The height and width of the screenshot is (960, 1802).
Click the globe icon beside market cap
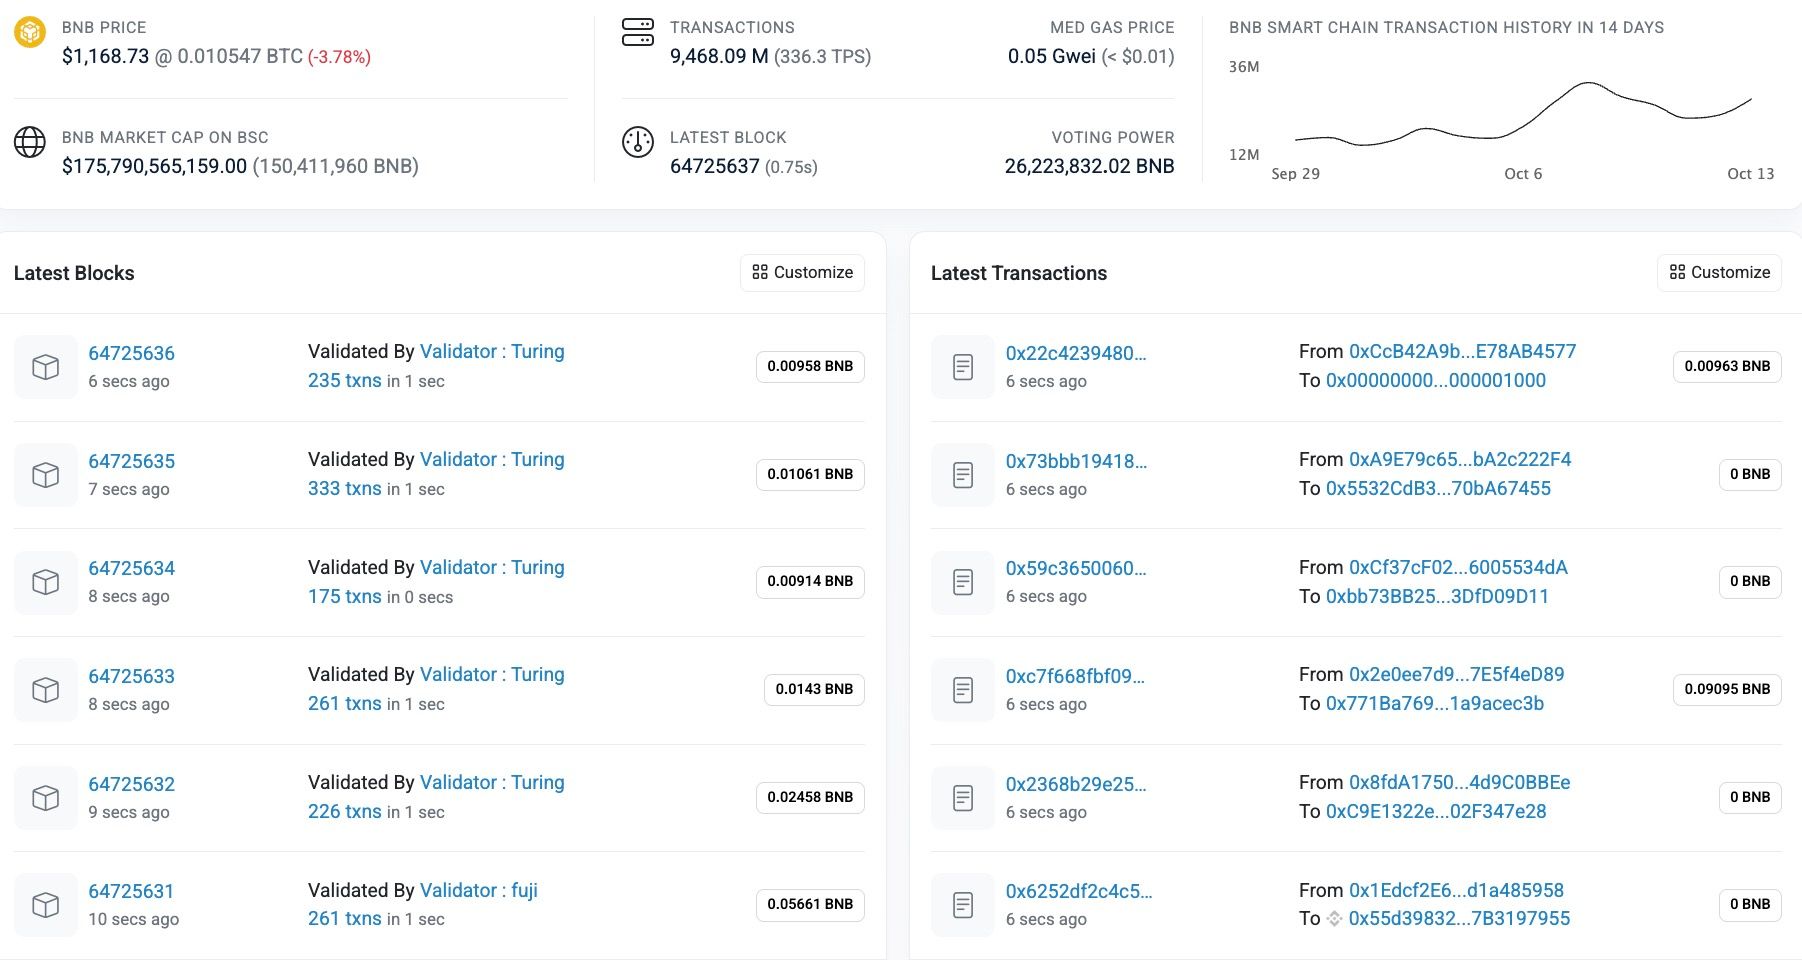[30, 142]
